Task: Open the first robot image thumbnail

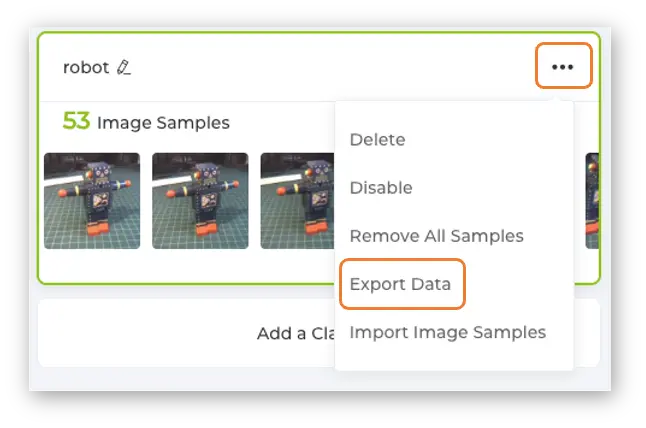Action: pyautogui.click(x=92, y=200)
